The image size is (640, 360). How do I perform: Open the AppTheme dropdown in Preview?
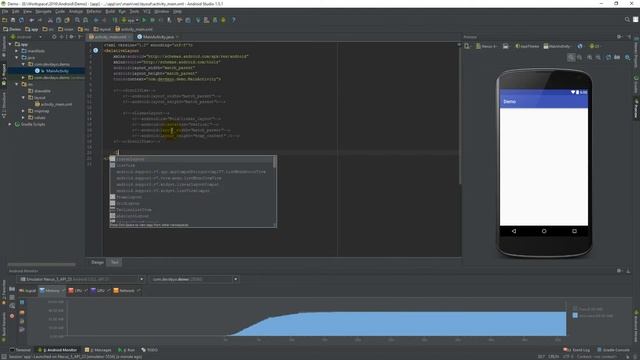click(527, 46)
